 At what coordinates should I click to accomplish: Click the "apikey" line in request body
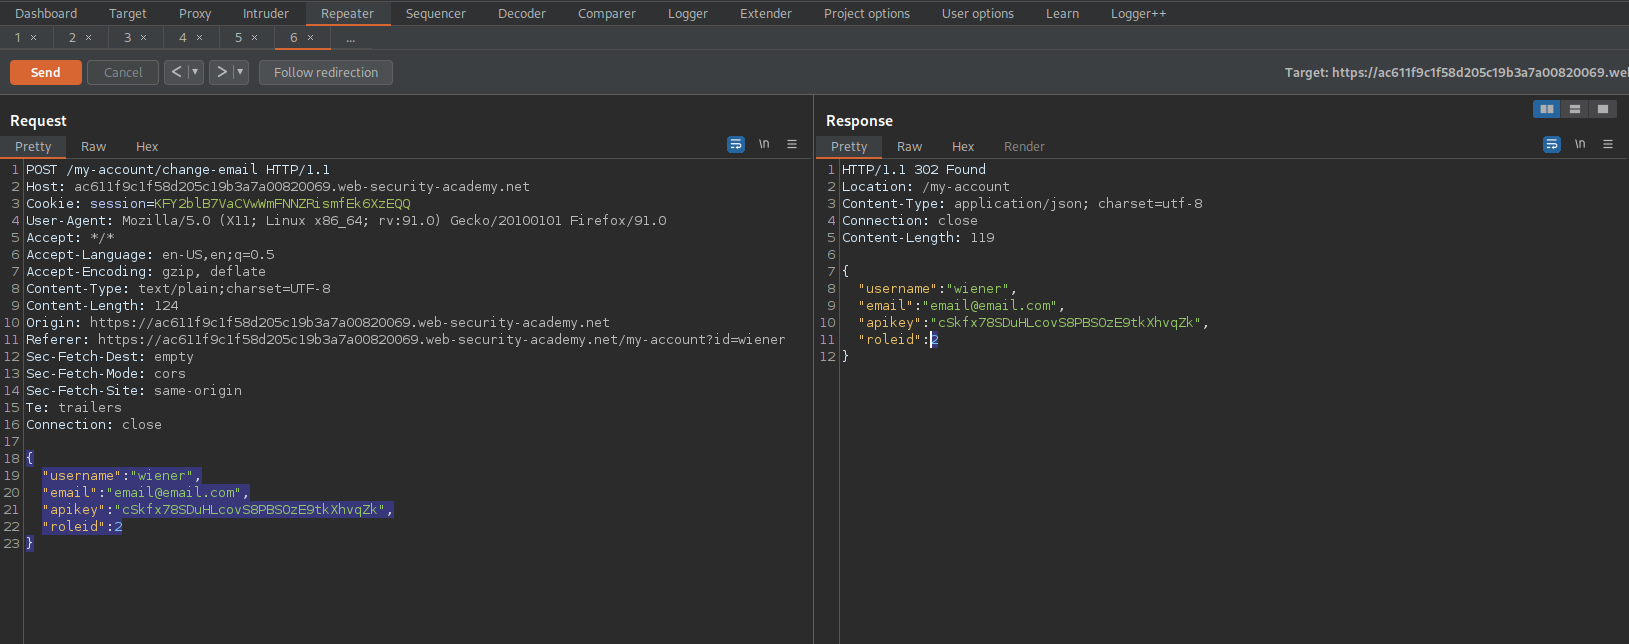click(218, 510)
